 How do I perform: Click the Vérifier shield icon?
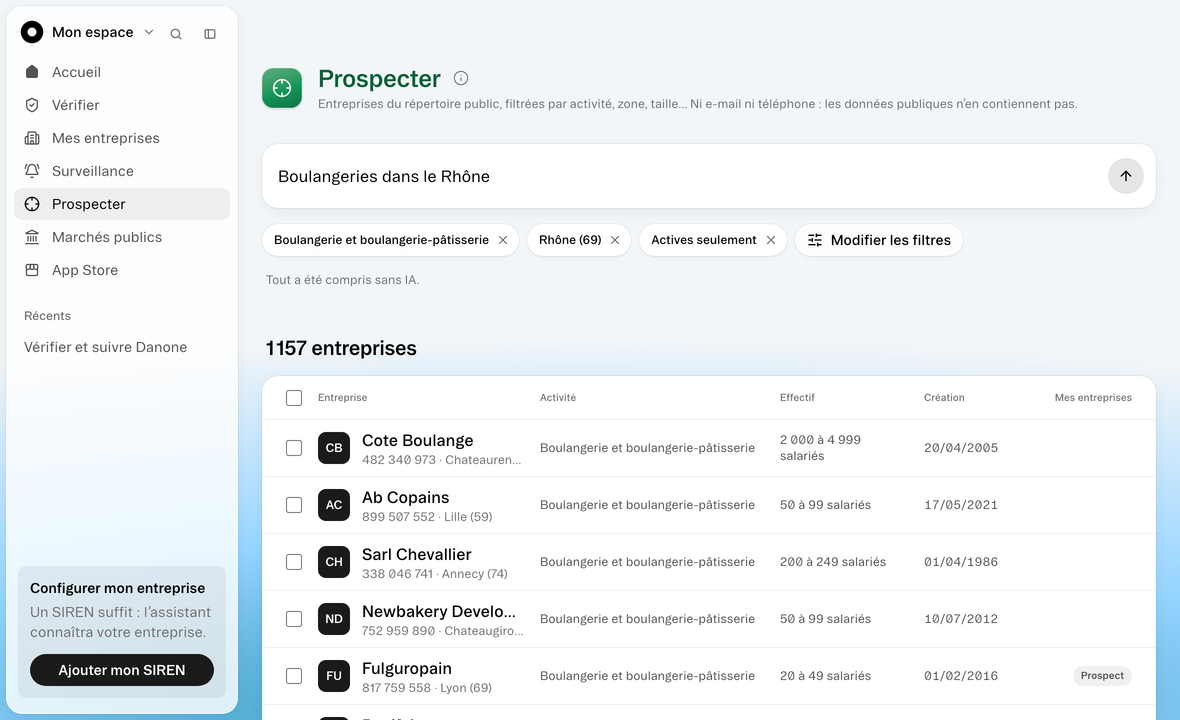(32, 105)
